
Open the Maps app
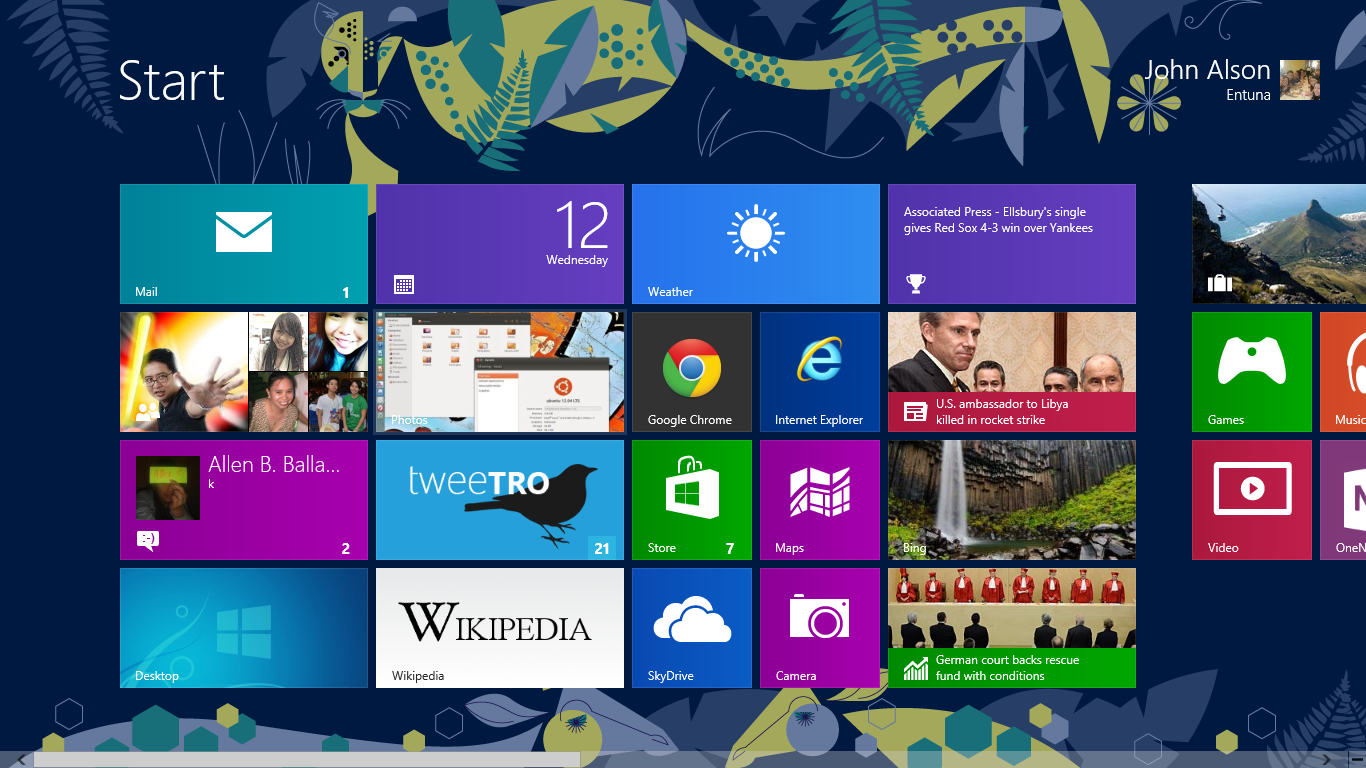point(819,499)
